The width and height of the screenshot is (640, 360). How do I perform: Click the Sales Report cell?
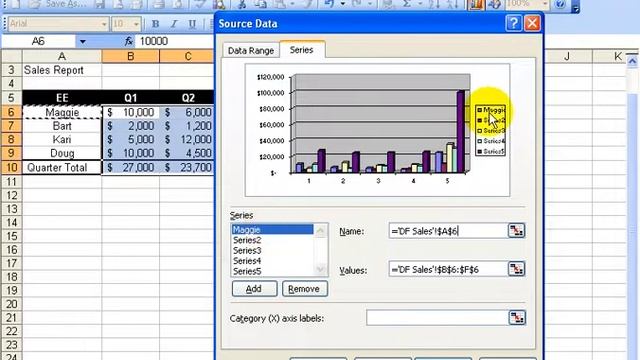[x=62, y=70]
